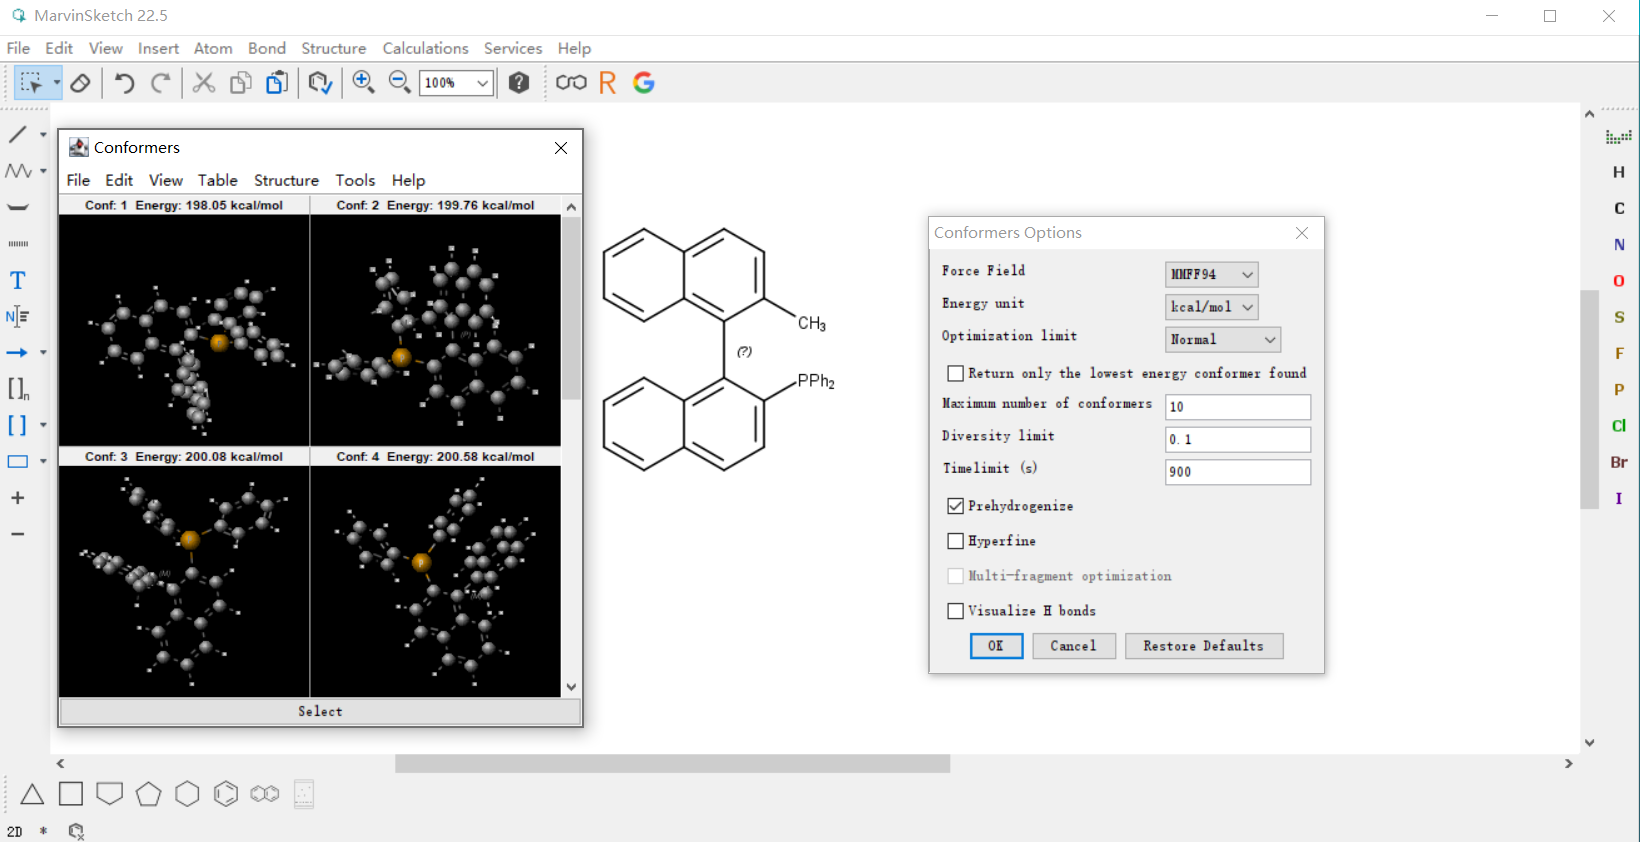Toggle Visualize H bonds checkbox
This screenshot has width=1640, height=842.
tap(956, 611)
